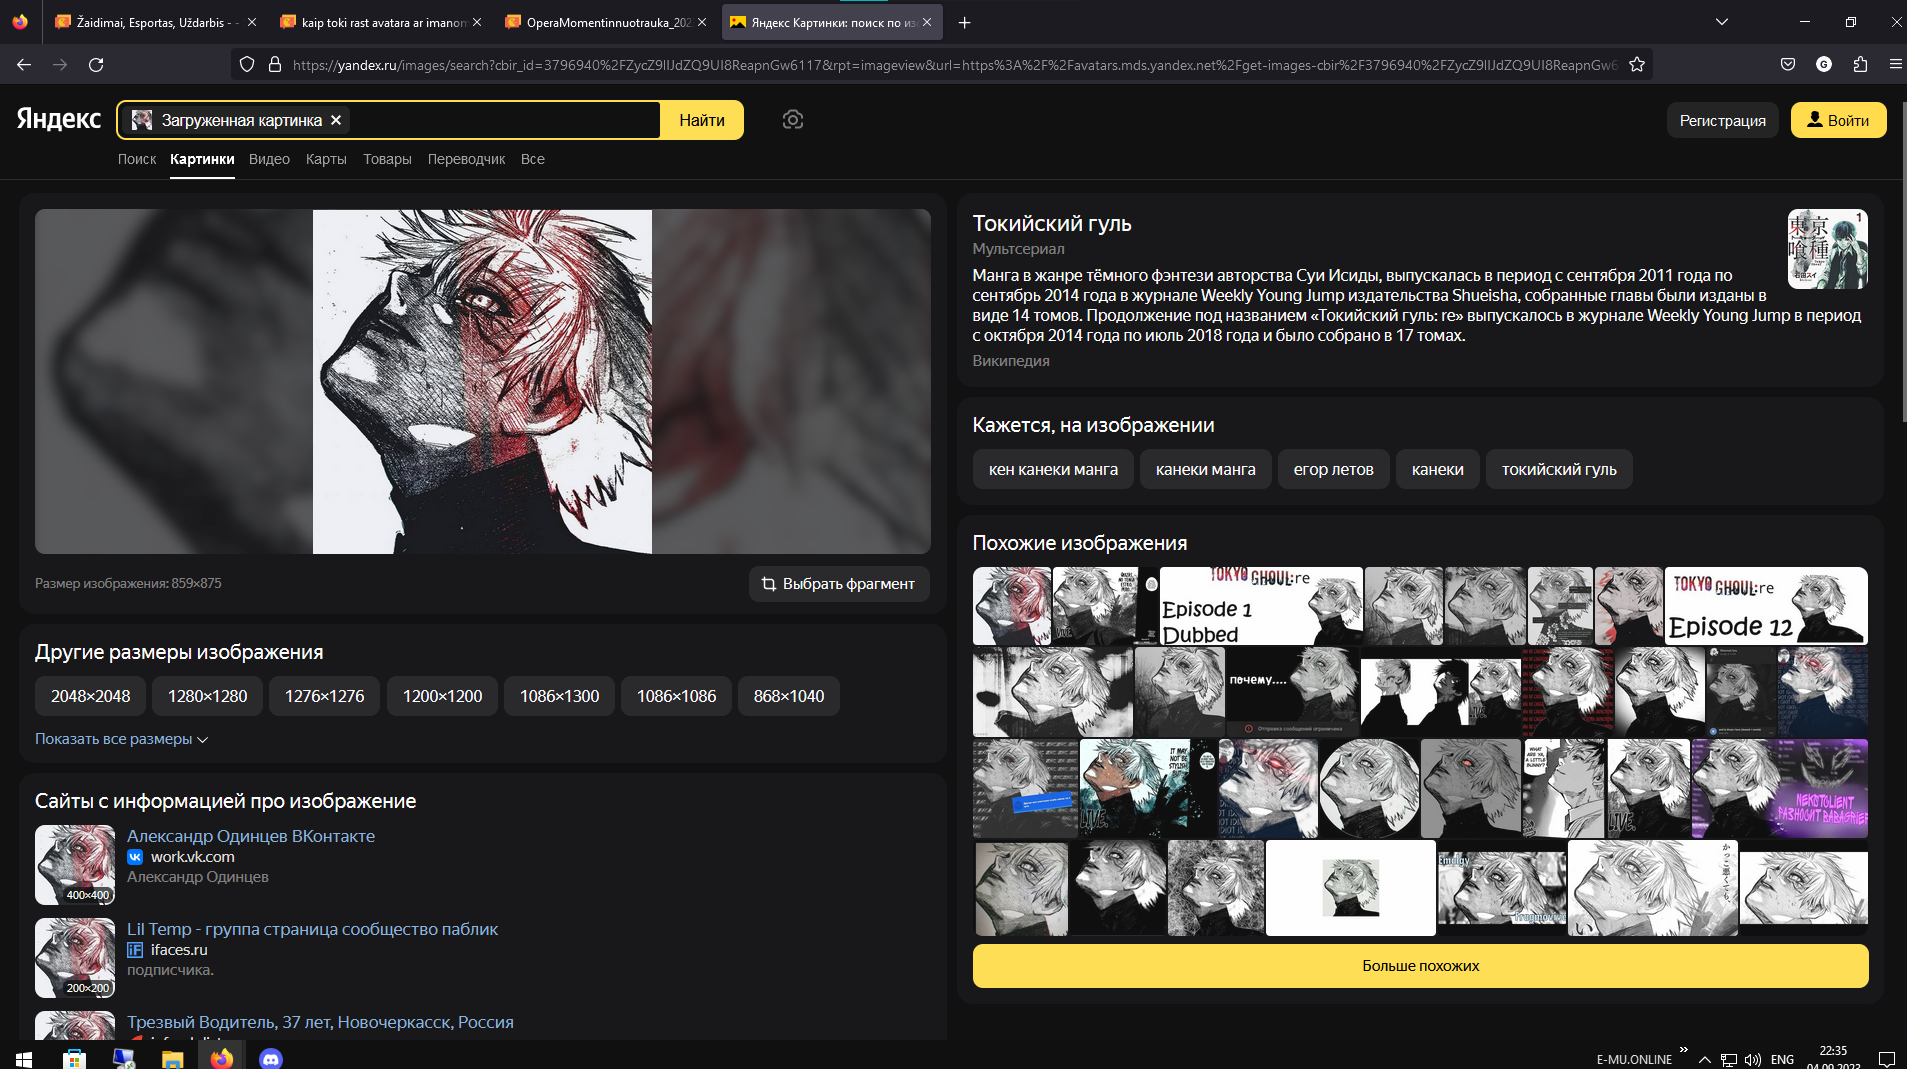Open the Firefox extensions puzzle icon
Screen dimensions: 1907x1069
pyautogui.click(x=1860, y=65)
